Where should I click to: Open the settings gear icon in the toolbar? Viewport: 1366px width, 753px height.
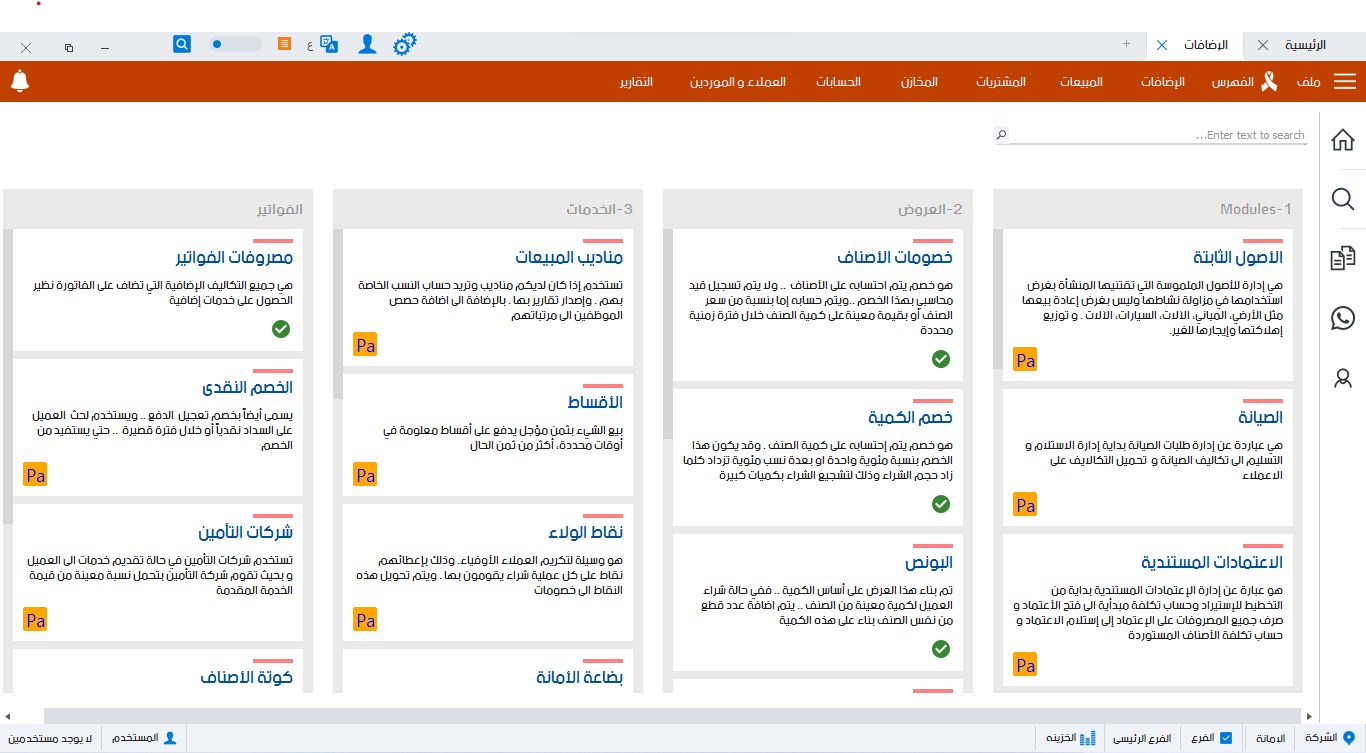click(x=405, y=44)
